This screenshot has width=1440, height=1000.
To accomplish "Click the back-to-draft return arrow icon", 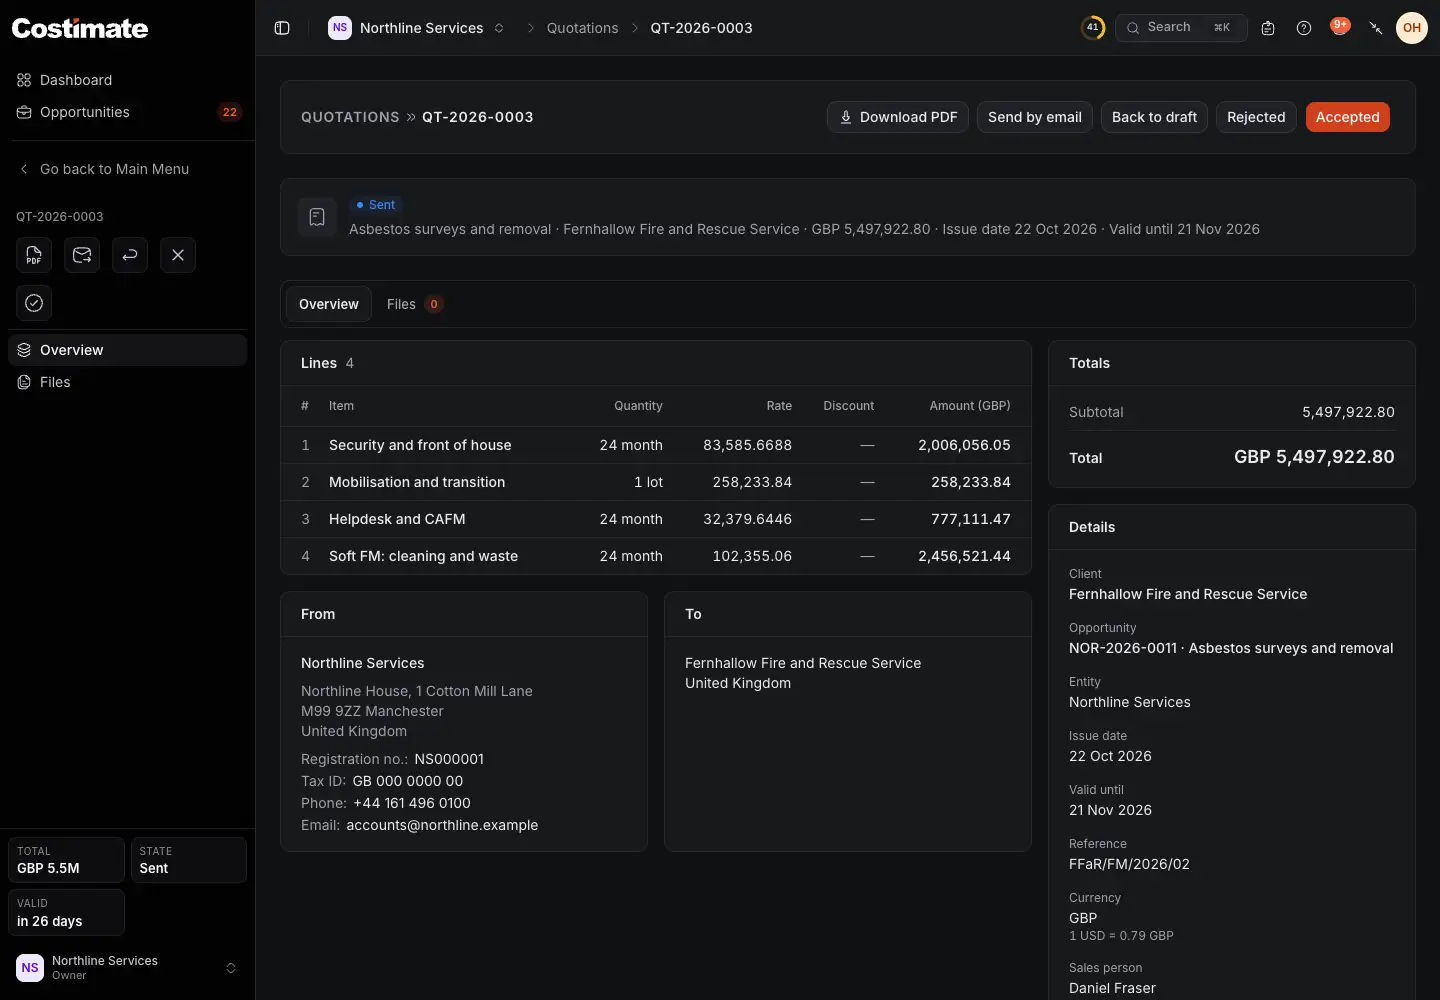I will [x=130, y=255].
